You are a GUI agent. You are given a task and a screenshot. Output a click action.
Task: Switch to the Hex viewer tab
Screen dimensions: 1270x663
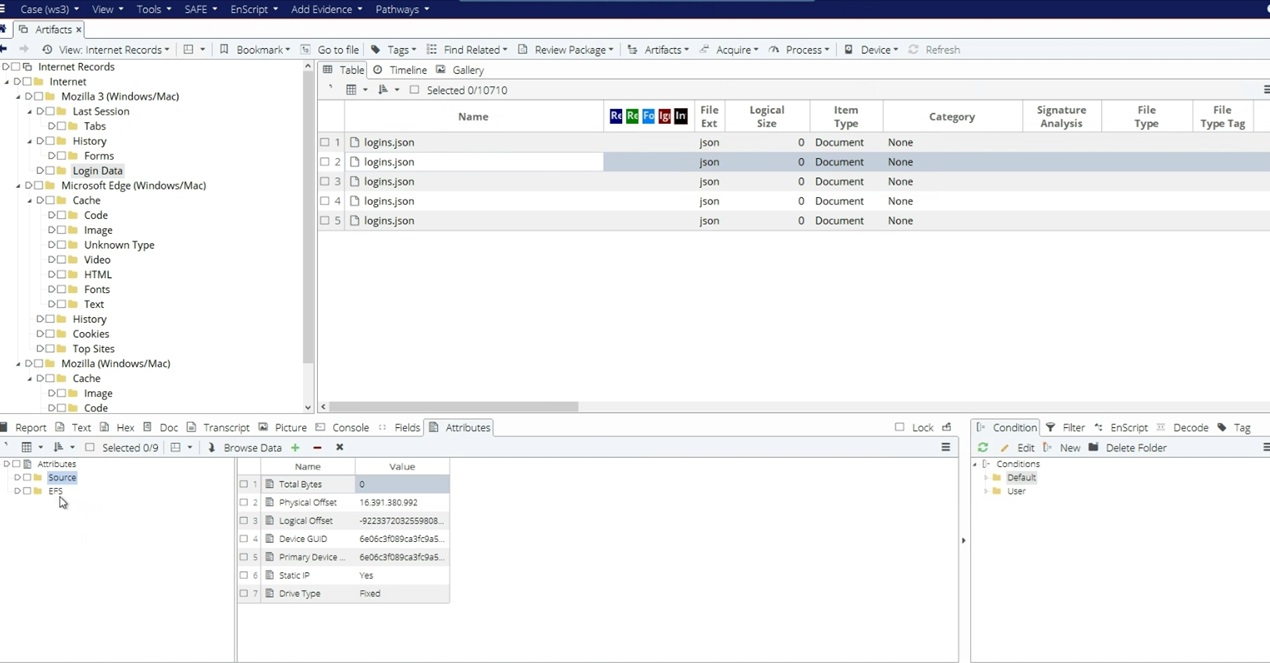(x=117, y=428)
